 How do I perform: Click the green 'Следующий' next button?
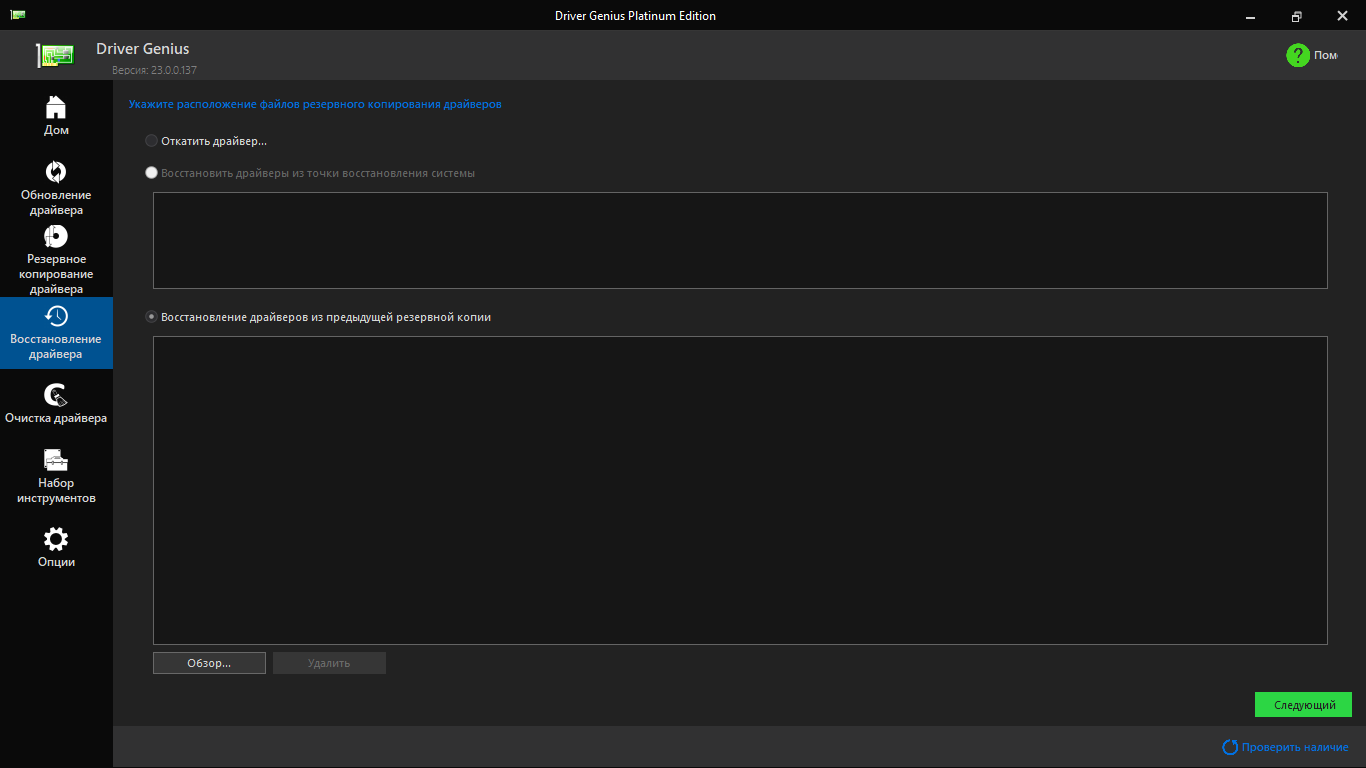tap(1303, 705)
